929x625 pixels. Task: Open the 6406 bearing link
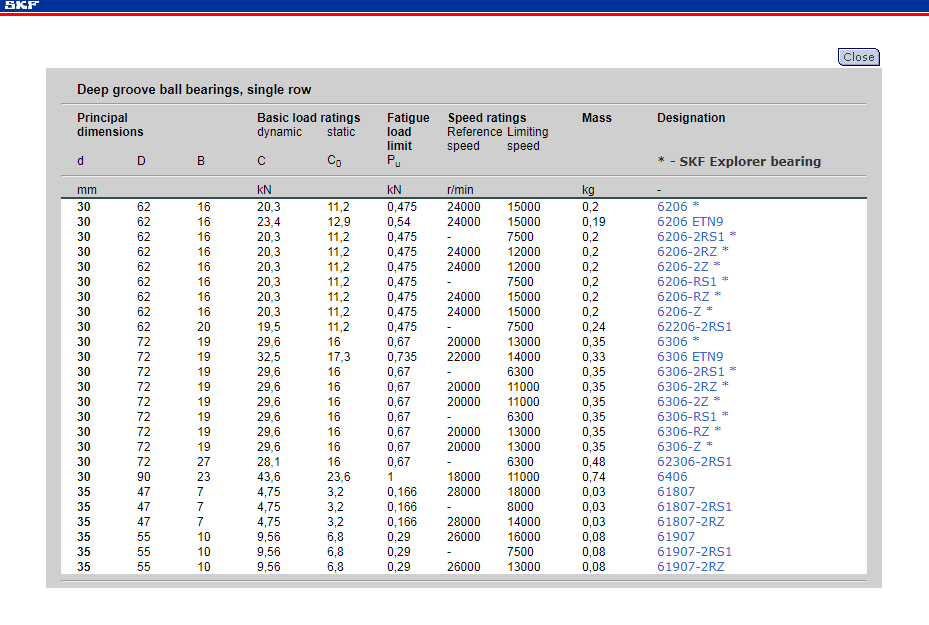tap(672, 477)
